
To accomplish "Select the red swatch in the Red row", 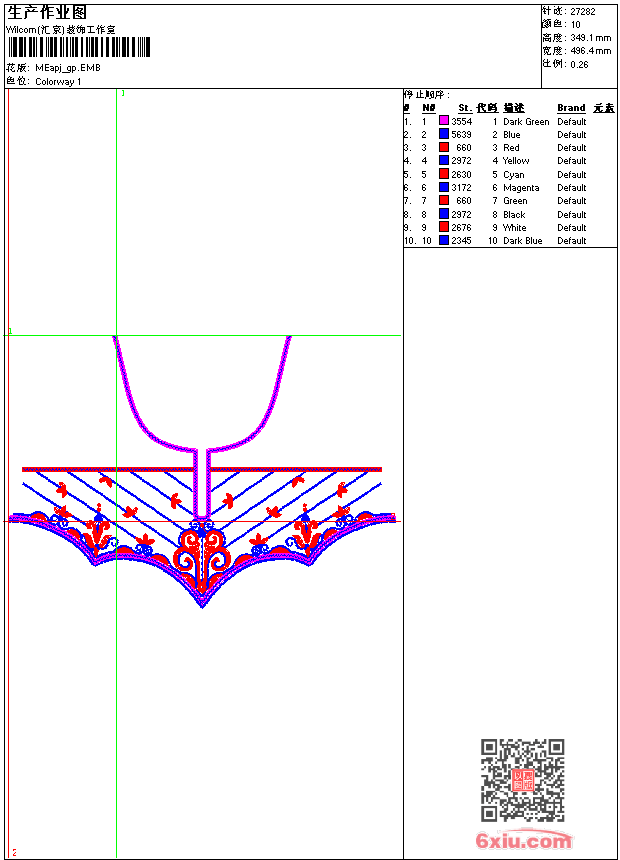I will coord(444,147).
